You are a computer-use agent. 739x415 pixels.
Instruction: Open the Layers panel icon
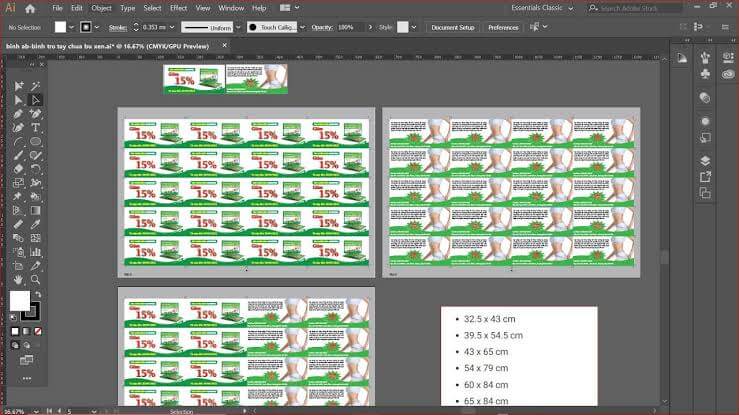[705, 161]
